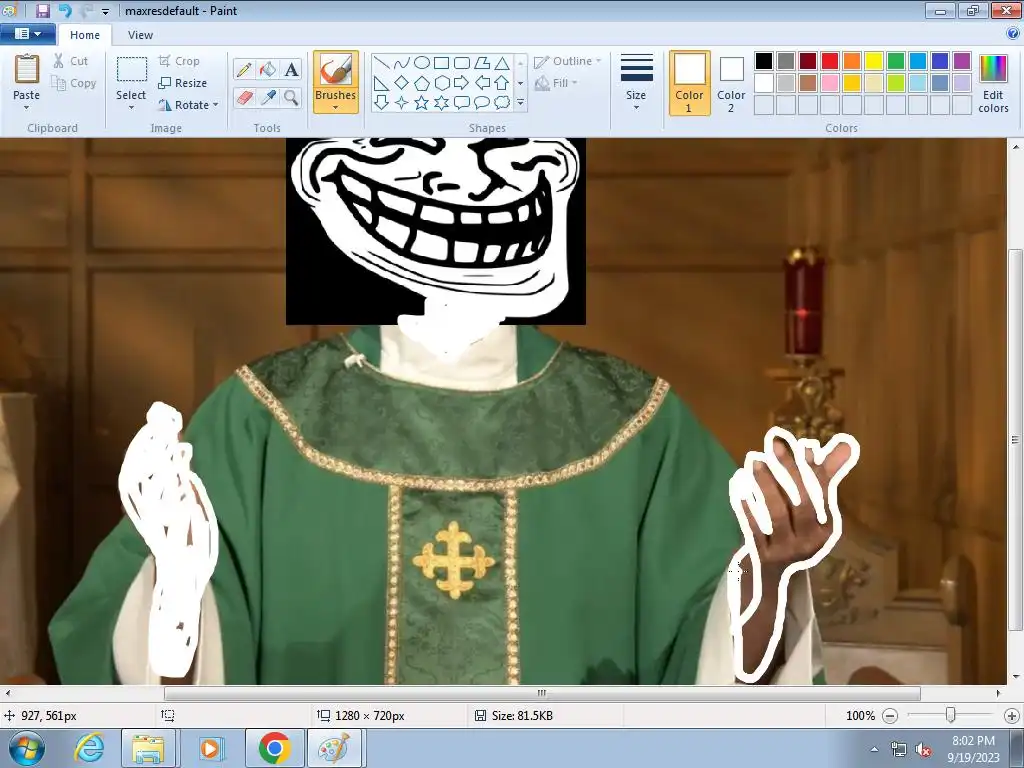Pick the black color swatch

pyautogui.click(x=764, y=61)
